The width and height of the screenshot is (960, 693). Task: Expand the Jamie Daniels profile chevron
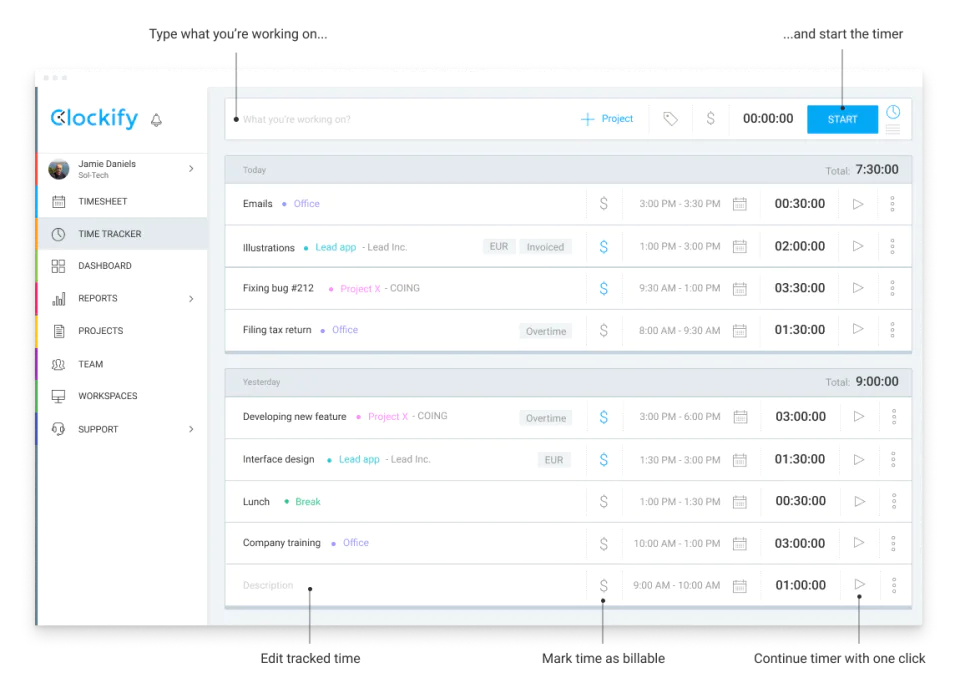tap(191, 168)
